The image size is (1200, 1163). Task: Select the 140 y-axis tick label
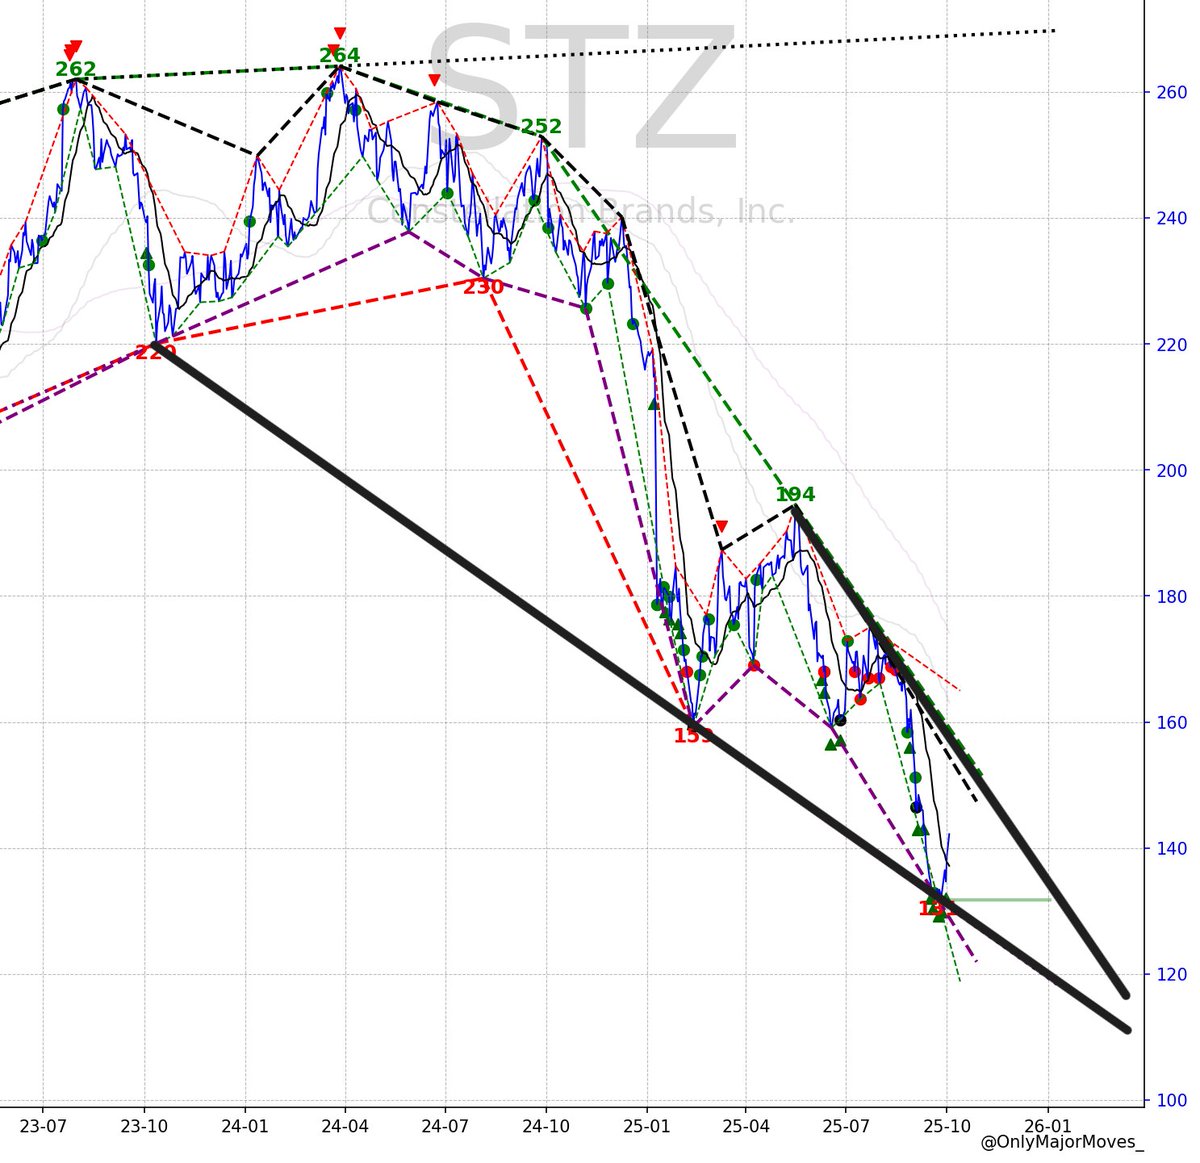[1171, 849]
